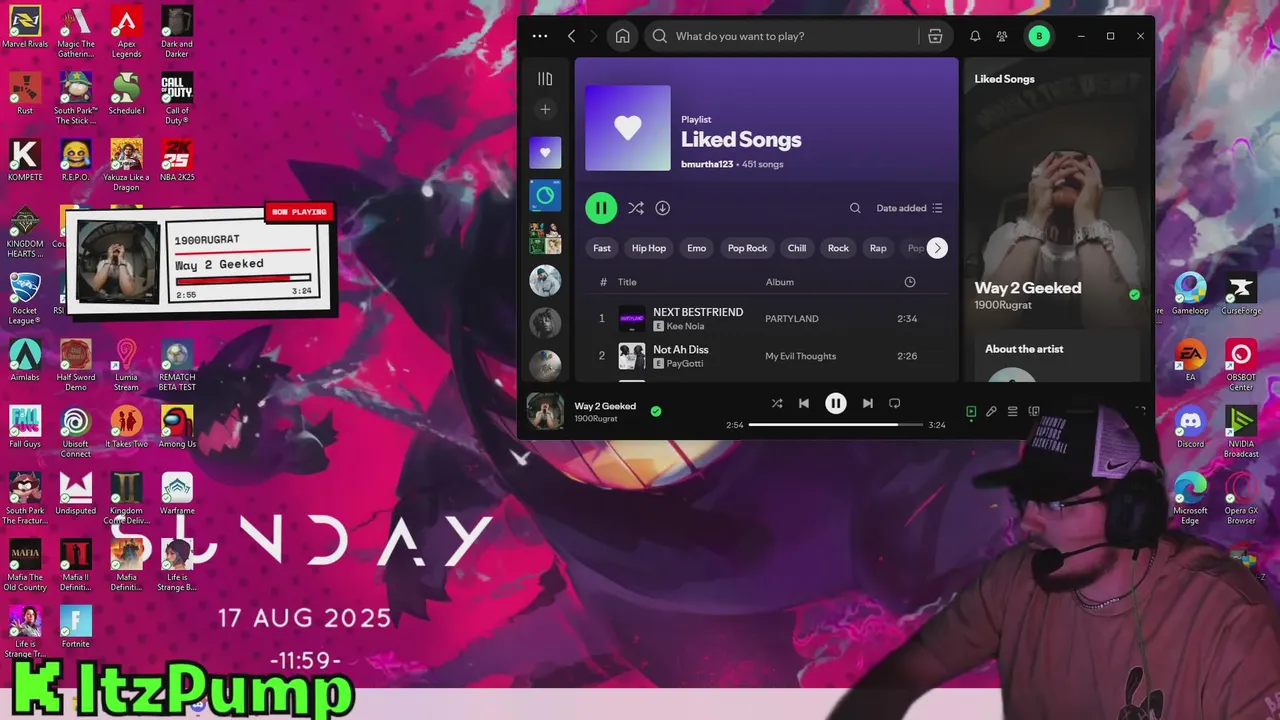Select the Liked Songs heart in the sidebar

[545, 153]
